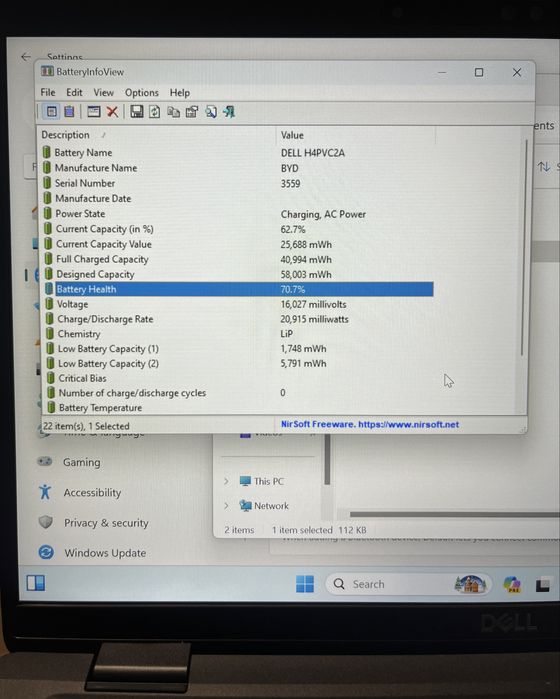
Task: Open Accessibility settings page
Action: (x=92, y=493)
